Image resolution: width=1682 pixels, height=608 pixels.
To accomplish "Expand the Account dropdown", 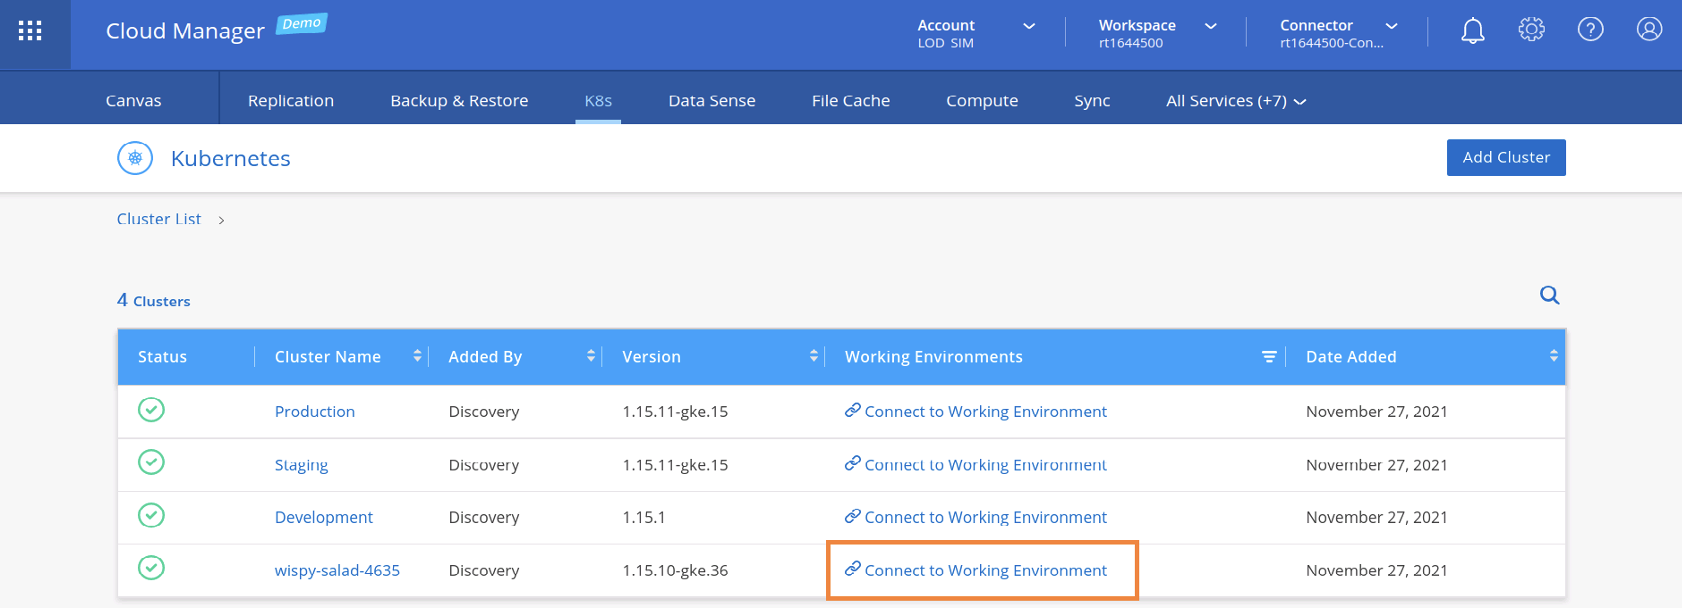I will [1029, 26].
